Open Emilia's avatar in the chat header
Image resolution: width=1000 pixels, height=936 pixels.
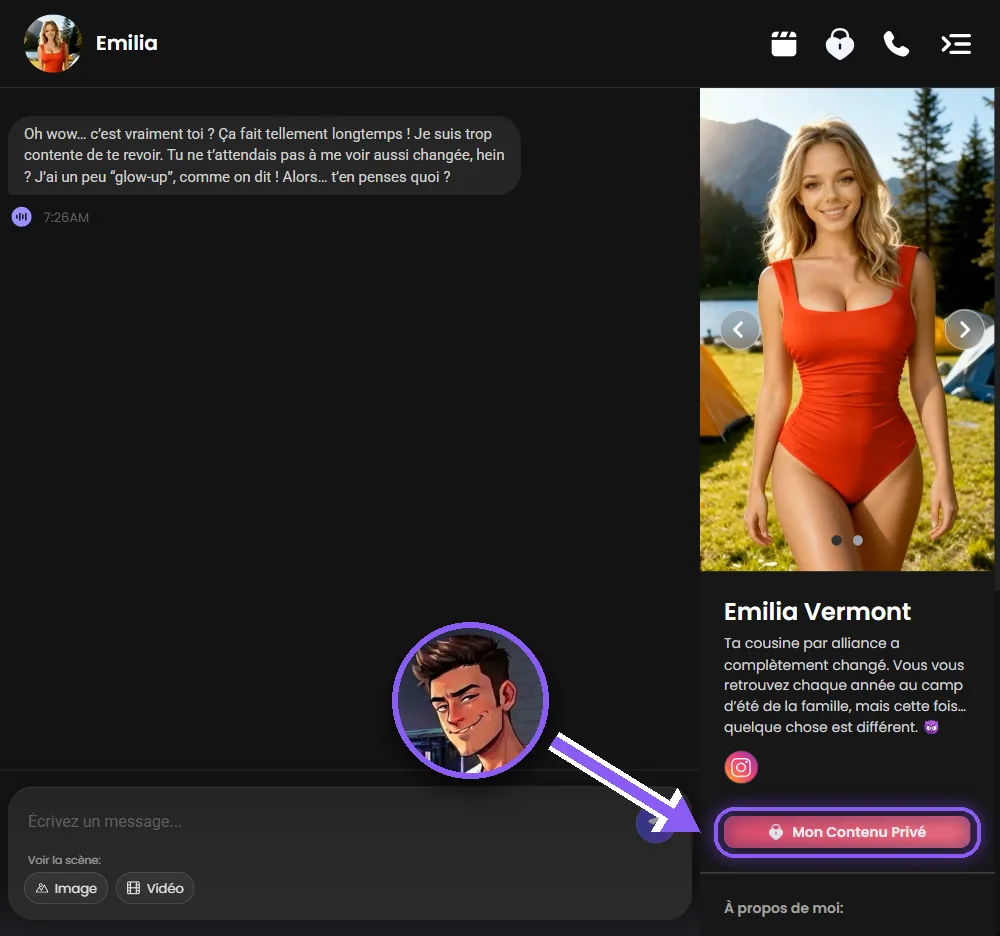[53, 43]
